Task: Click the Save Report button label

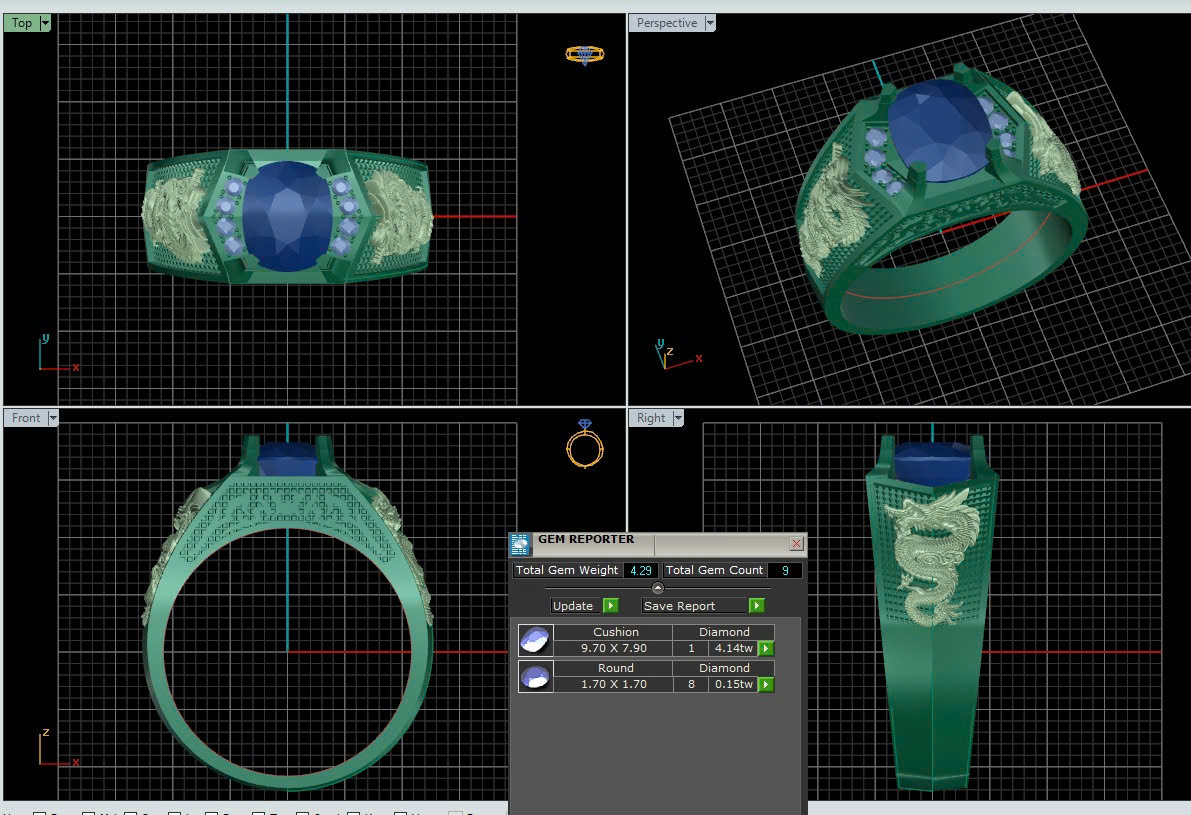Action: point(680,606)
